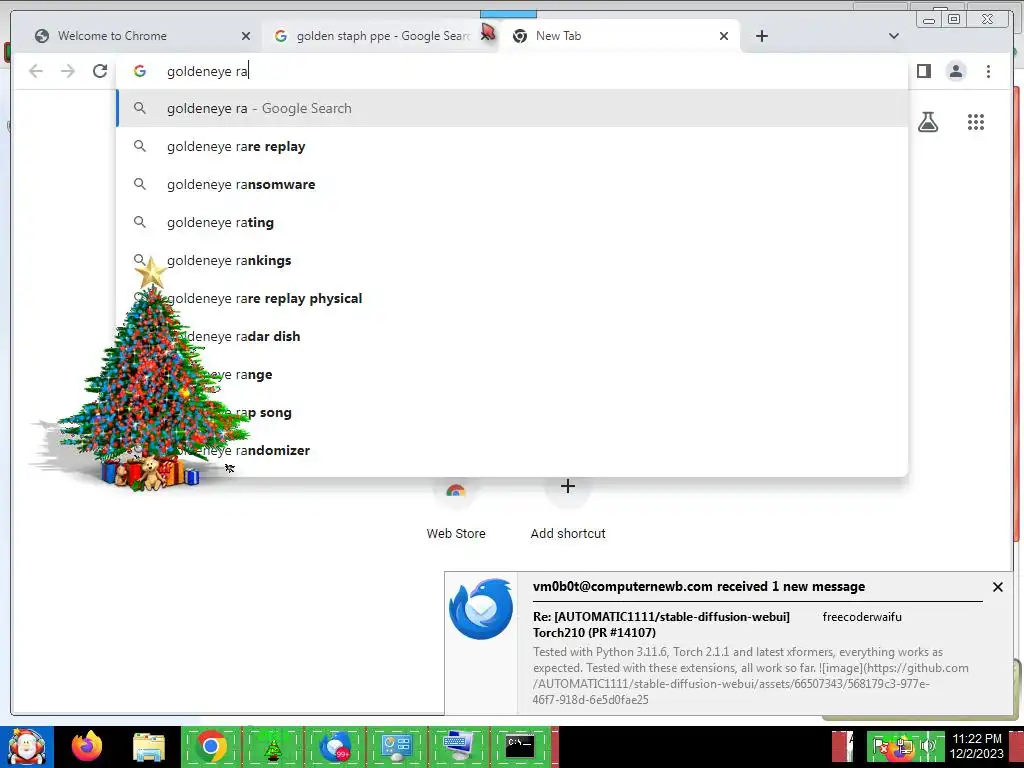Screen dimensions: 1024x768
Task: Pick suggestion 'goldeneye rare replay'
Action: pos(512,146)
